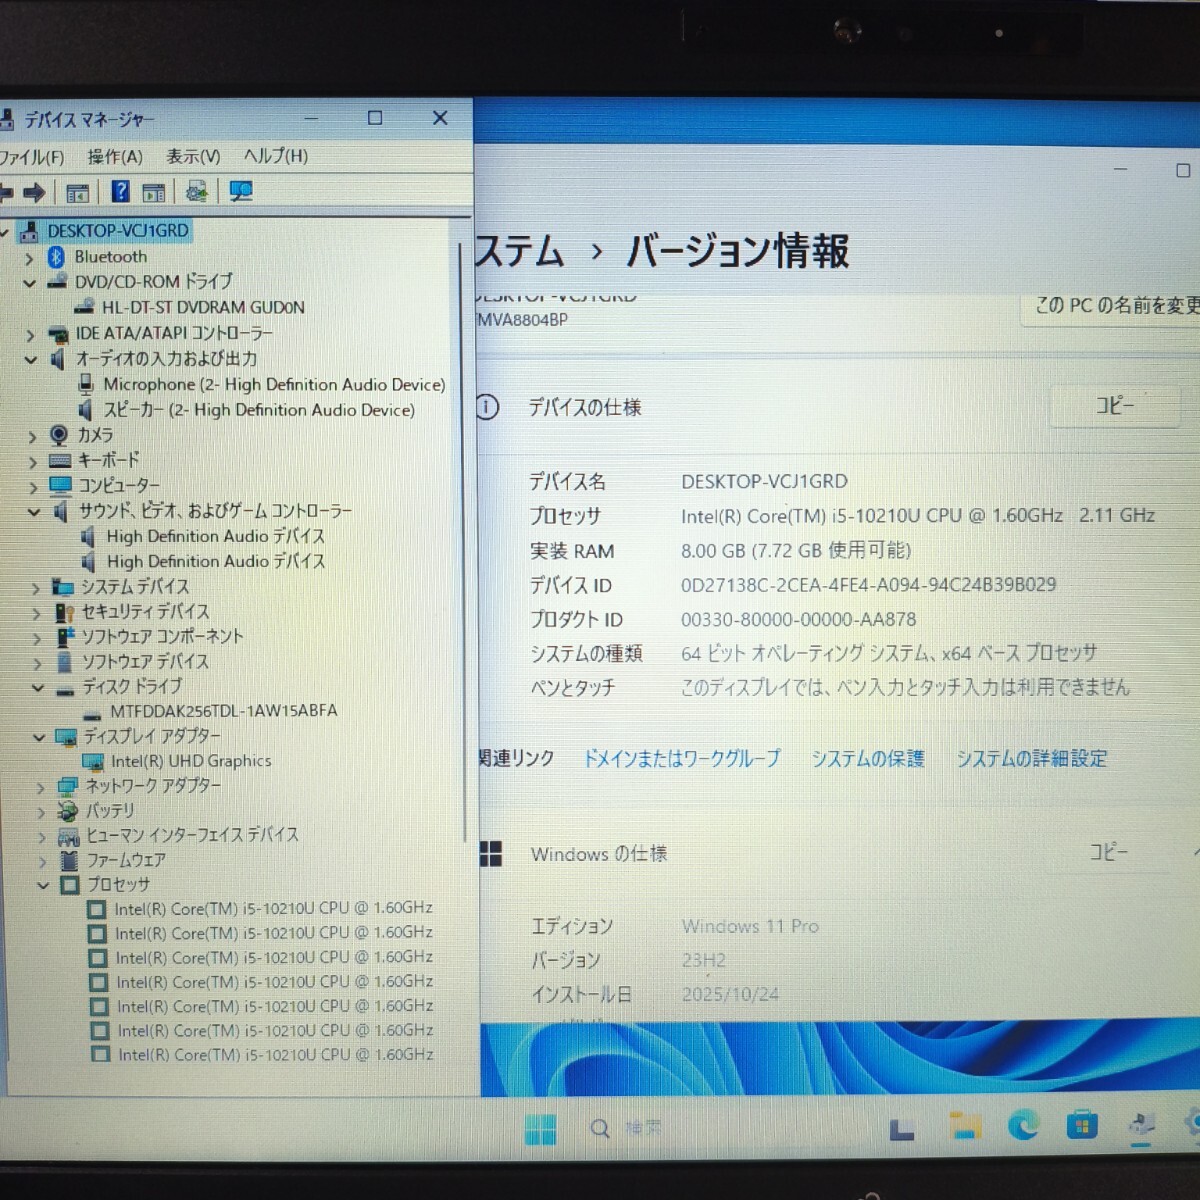Click Device Manager vertical scrollbar
Viewport: 1200px width, 1200px height.
(x=463, y=540)
